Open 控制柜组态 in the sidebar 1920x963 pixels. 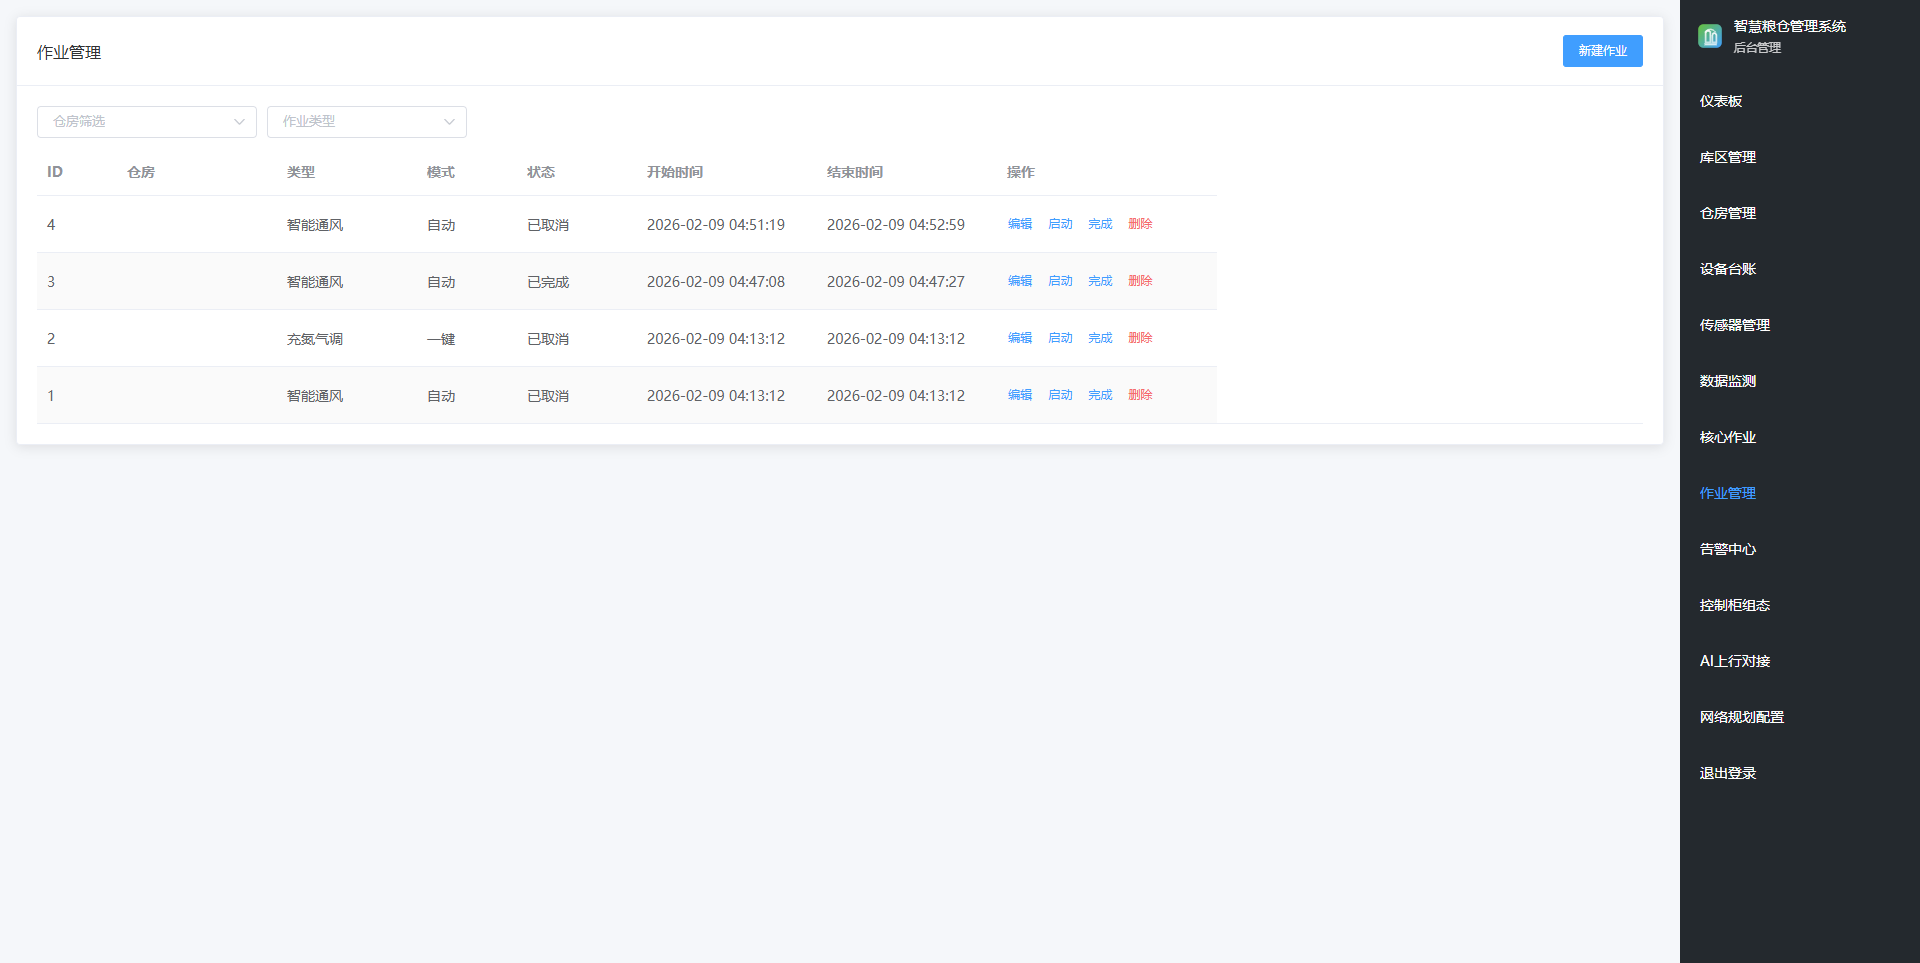click(1734, 605)
